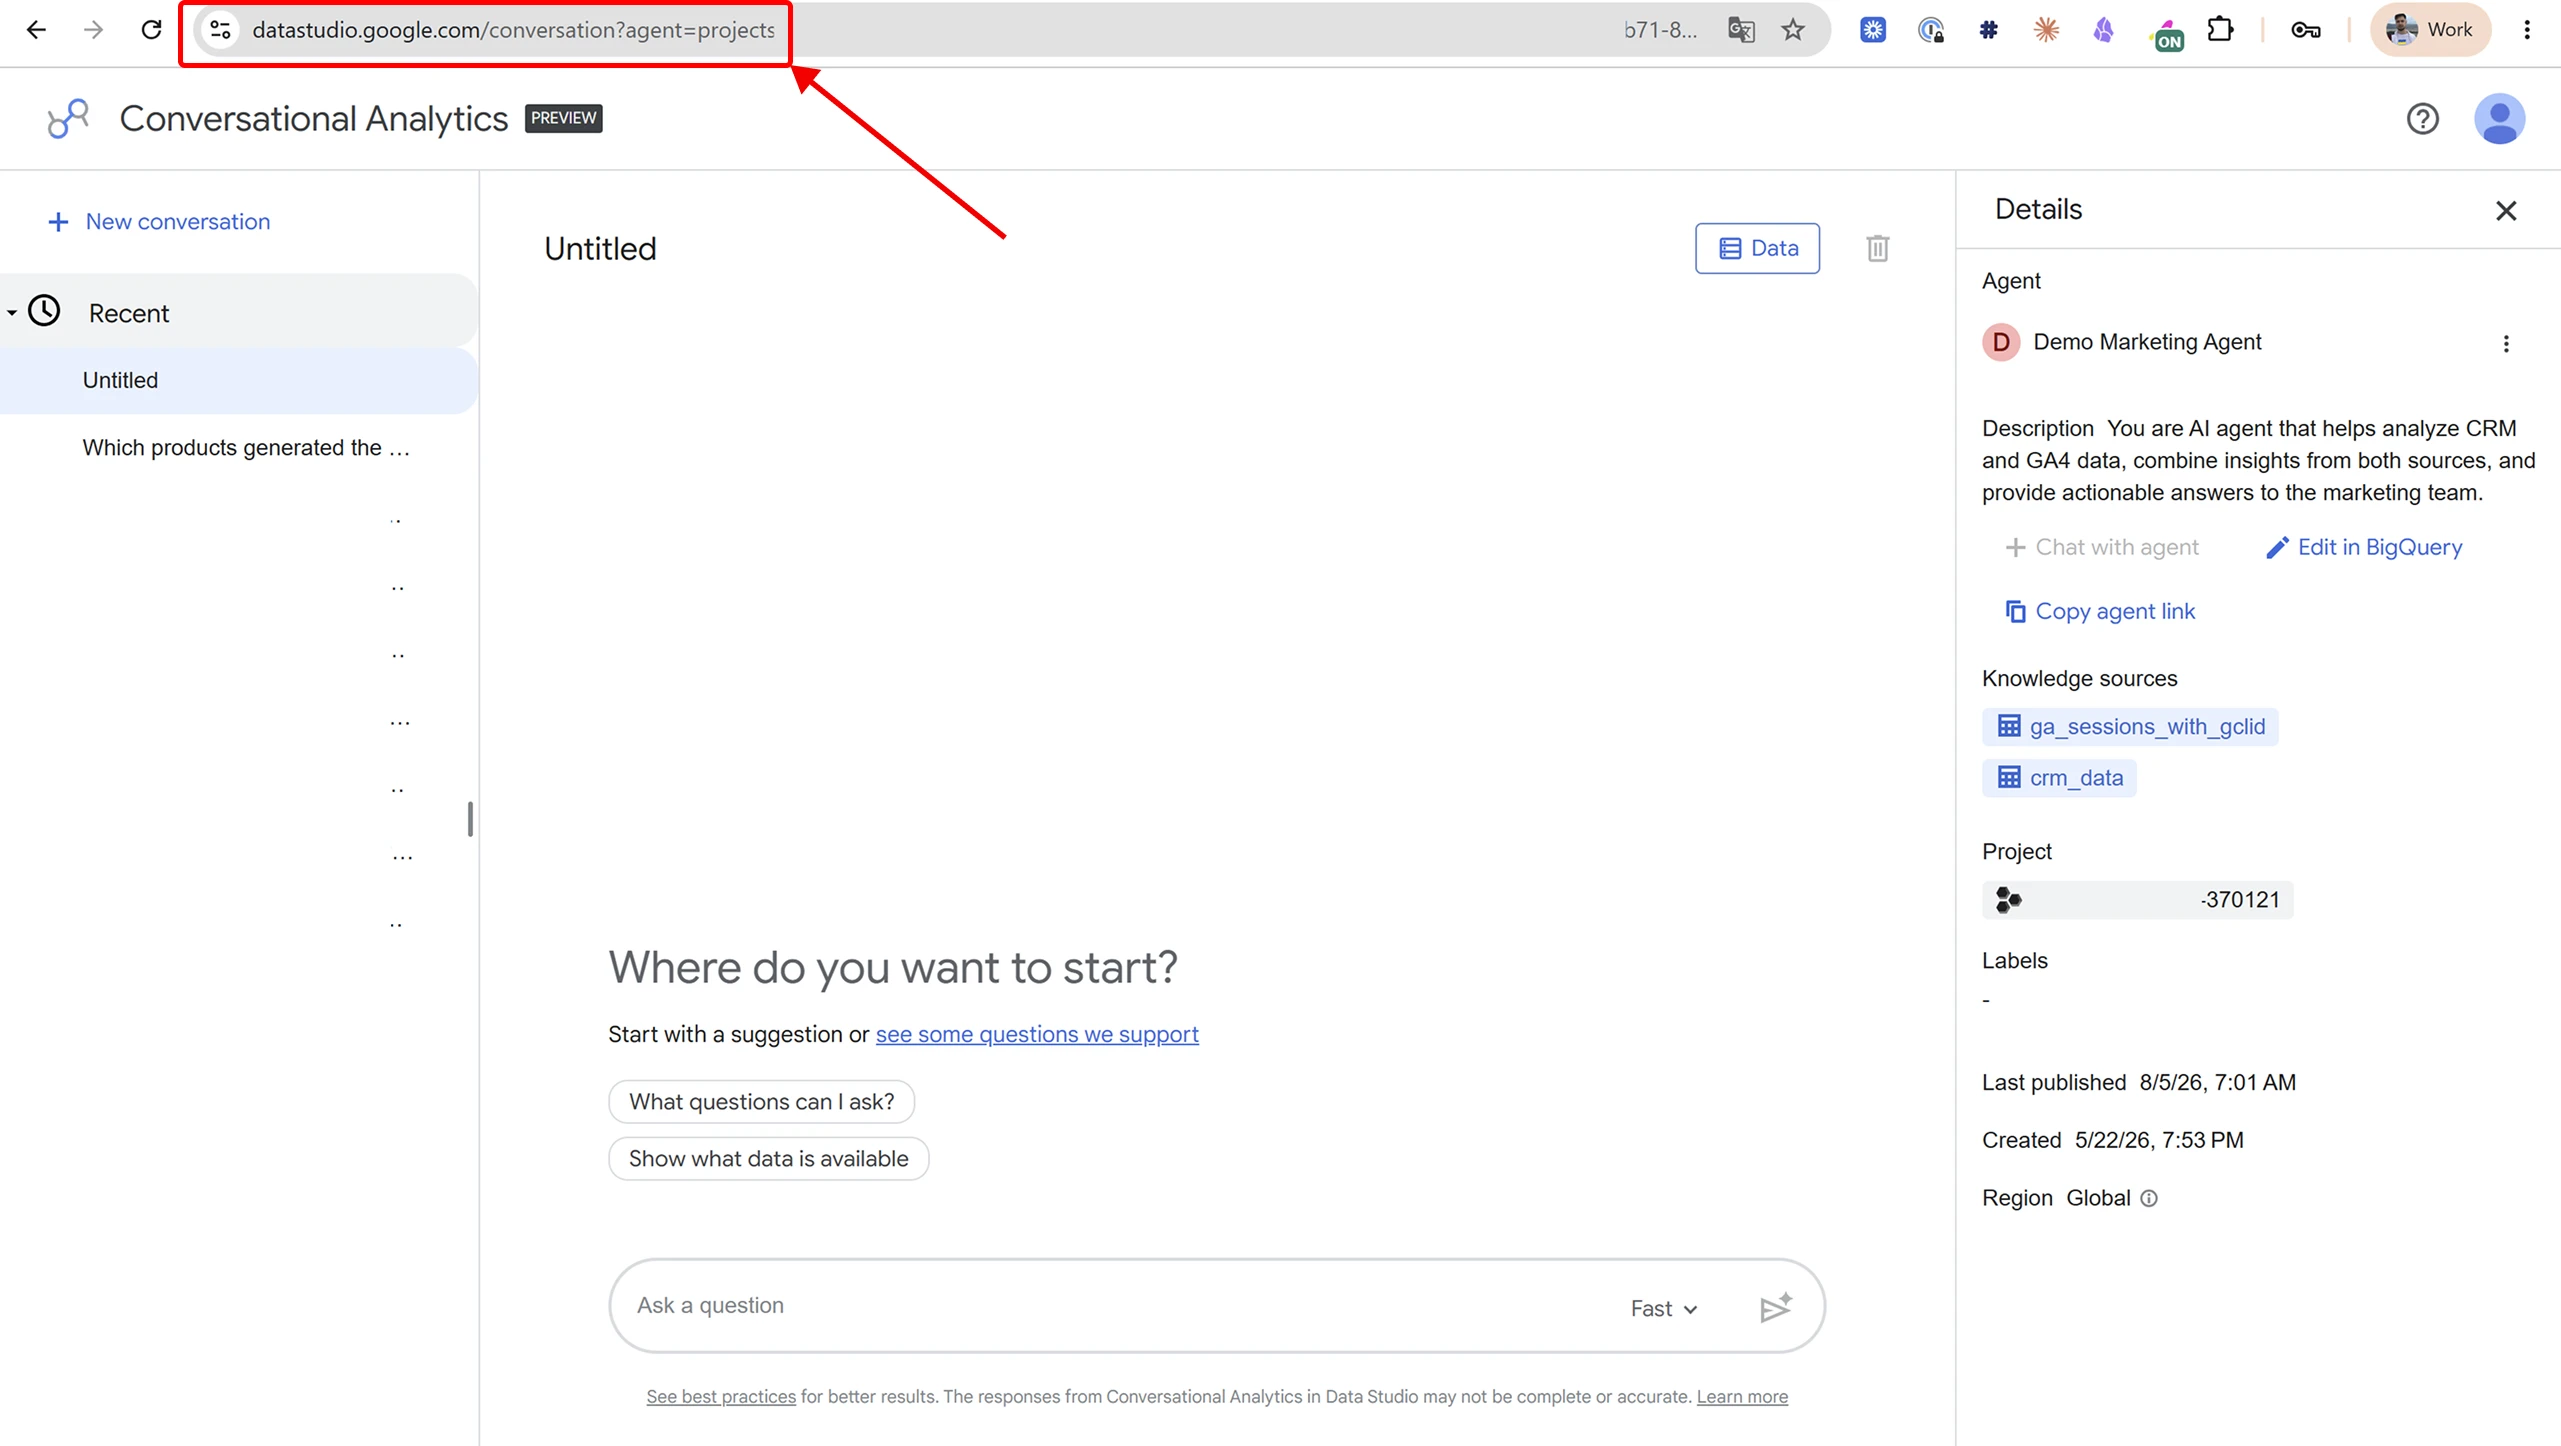The image size is (2561, 1446).
Task: Click the send question icon
Action: coord(1776,1307)
